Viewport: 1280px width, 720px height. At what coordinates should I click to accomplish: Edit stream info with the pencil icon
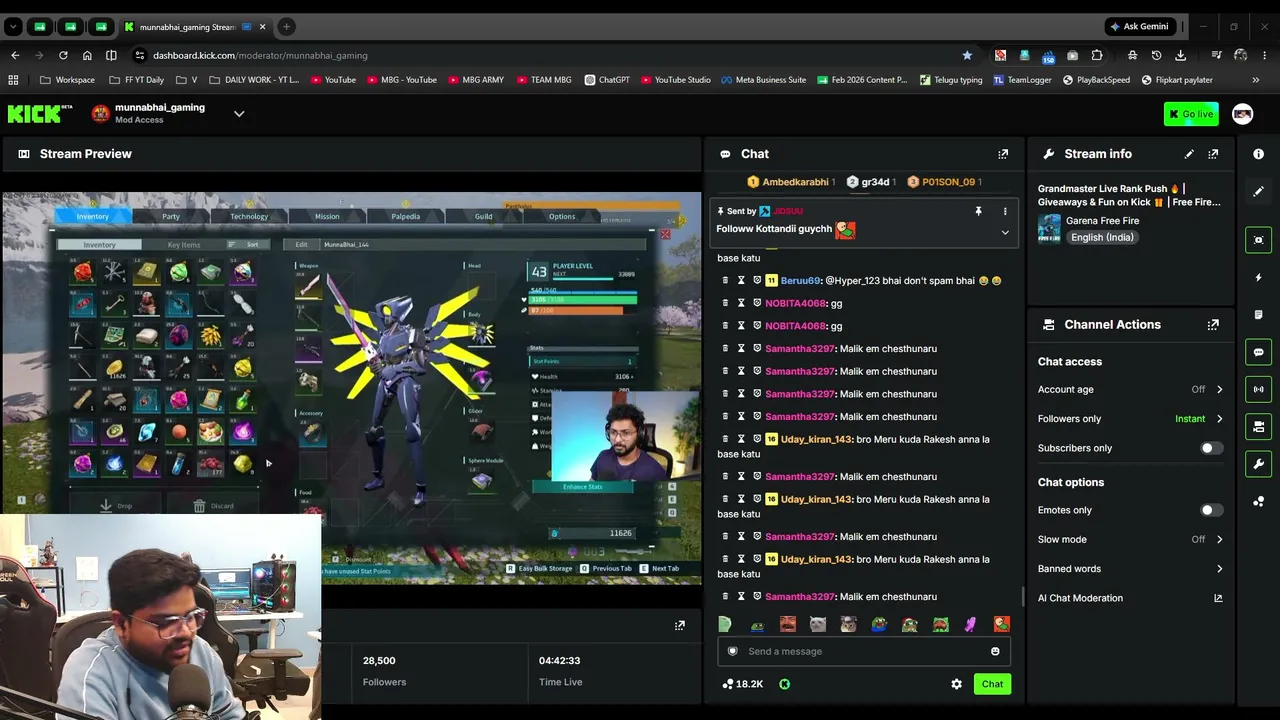click(x=1189, y=154)
